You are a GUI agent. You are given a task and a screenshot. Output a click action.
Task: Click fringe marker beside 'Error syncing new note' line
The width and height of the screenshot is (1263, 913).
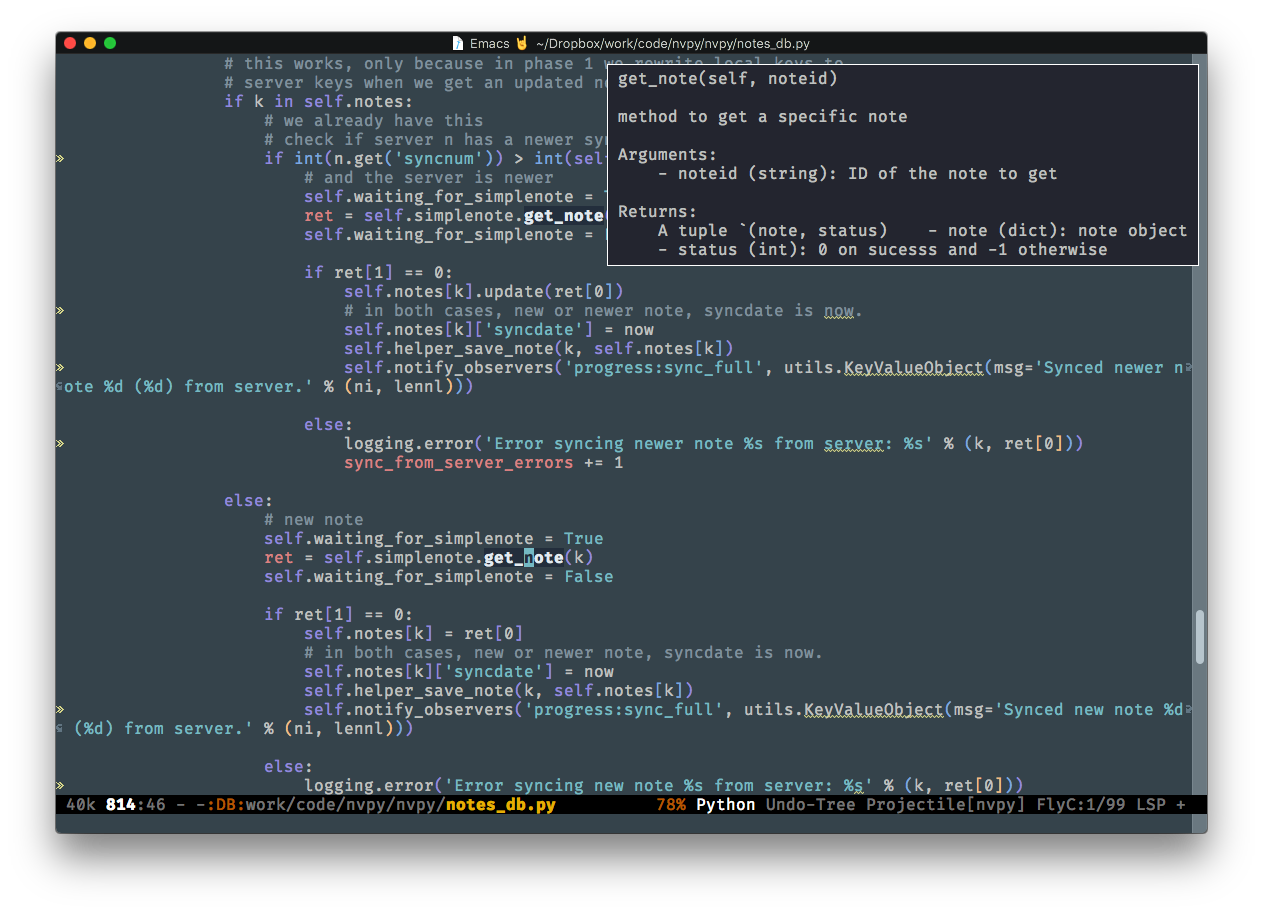point(60,785)
